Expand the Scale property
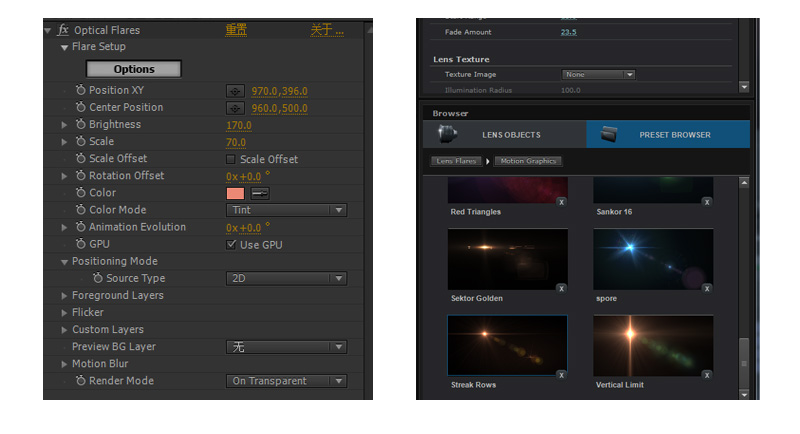The width and height of the screenshot is (800, 434). point(64,142)
